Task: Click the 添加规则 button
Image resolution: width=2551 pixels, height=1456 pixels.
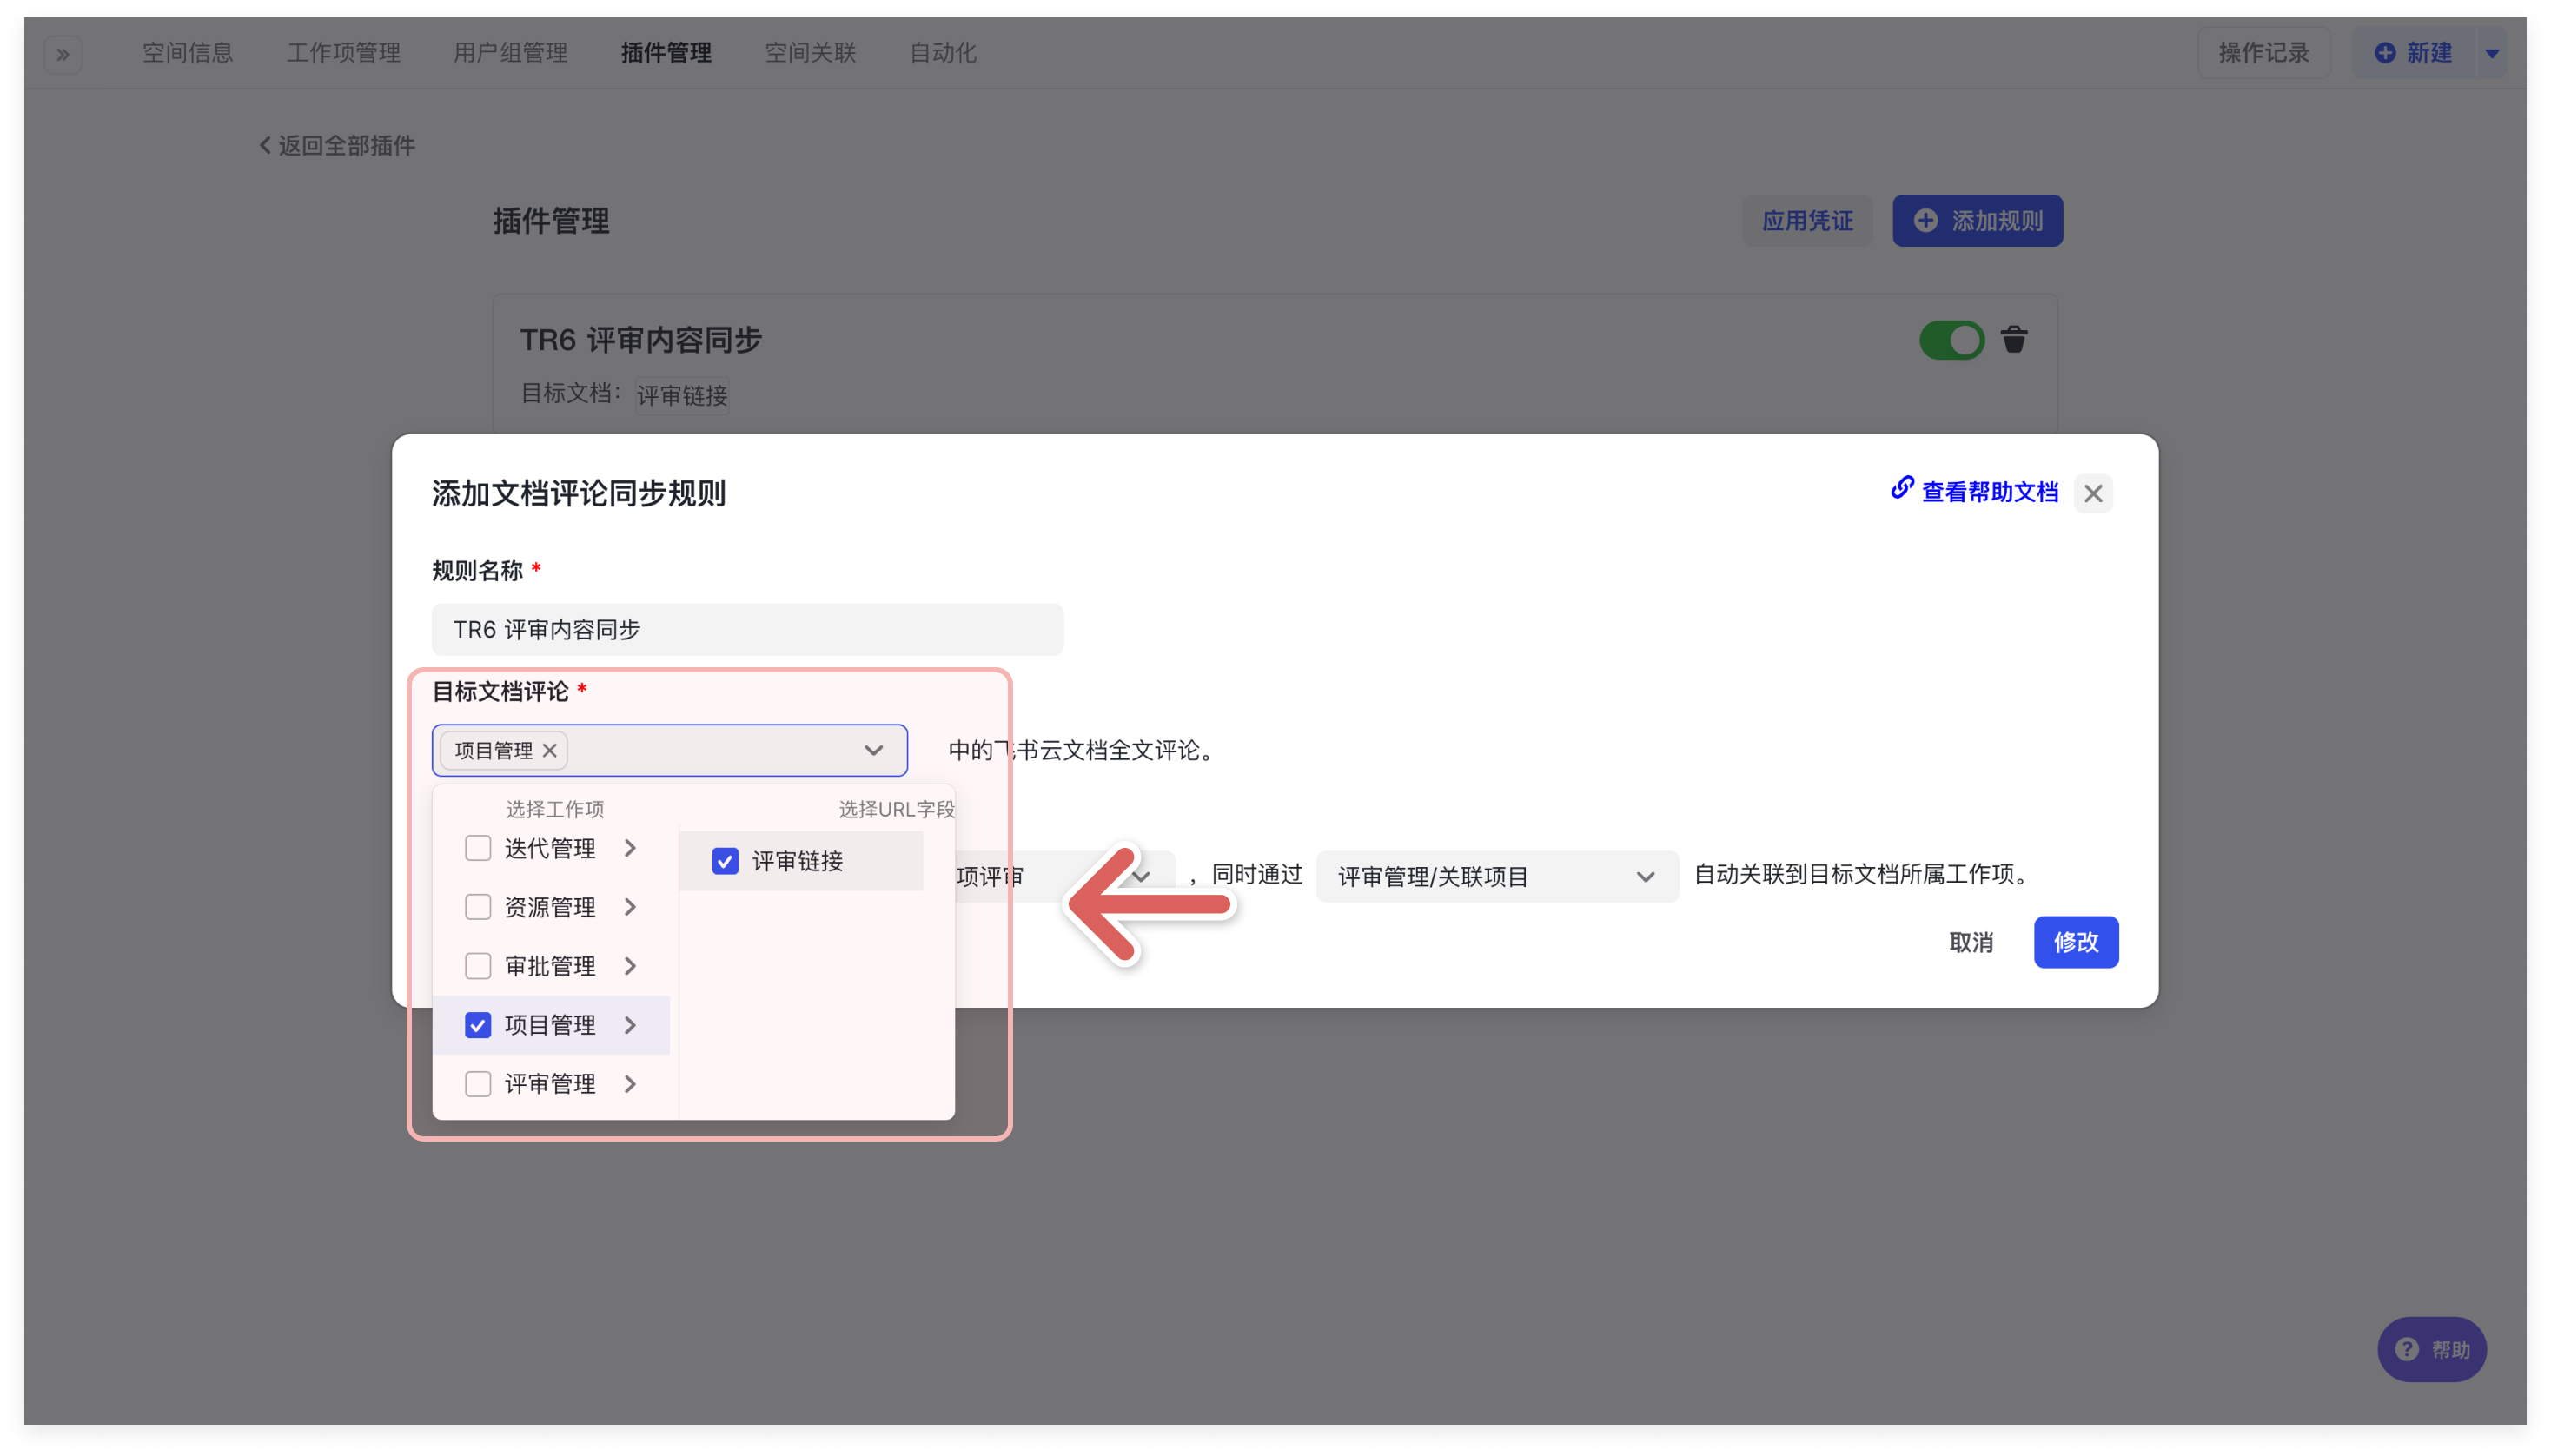Action: tap(1977, 221)
